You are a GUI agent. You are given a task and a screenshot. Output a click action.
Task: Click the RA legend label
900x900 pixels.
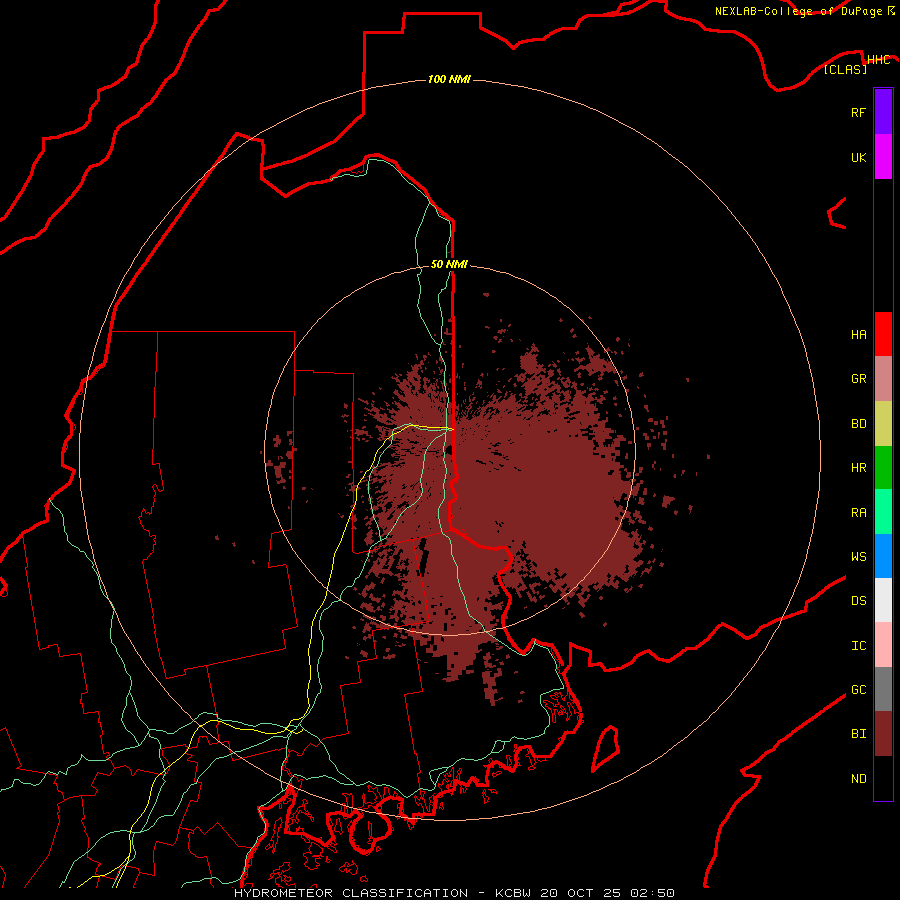tap(858, 513)
